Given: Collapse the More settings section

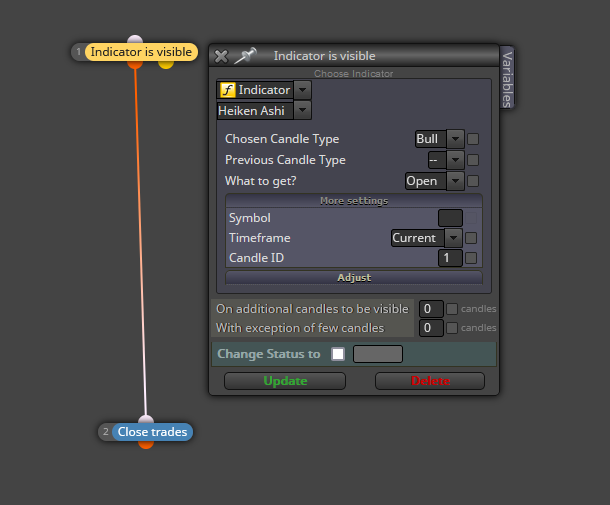Looking at the screenshot, I should pos(354,201).
